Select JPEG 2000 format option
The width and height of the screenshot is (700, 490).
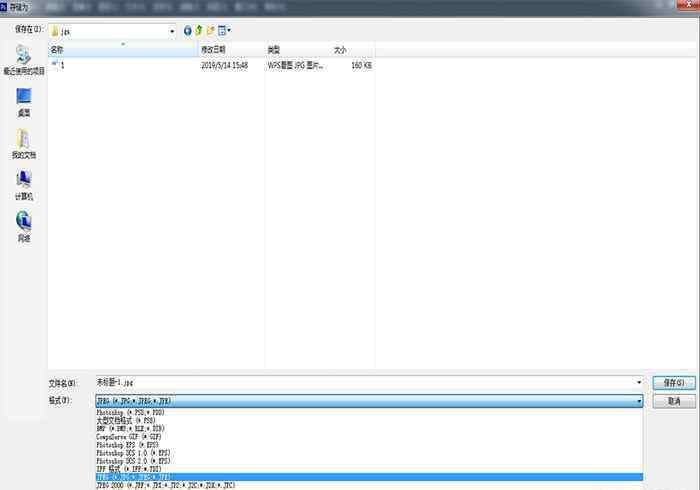(165, 485)
